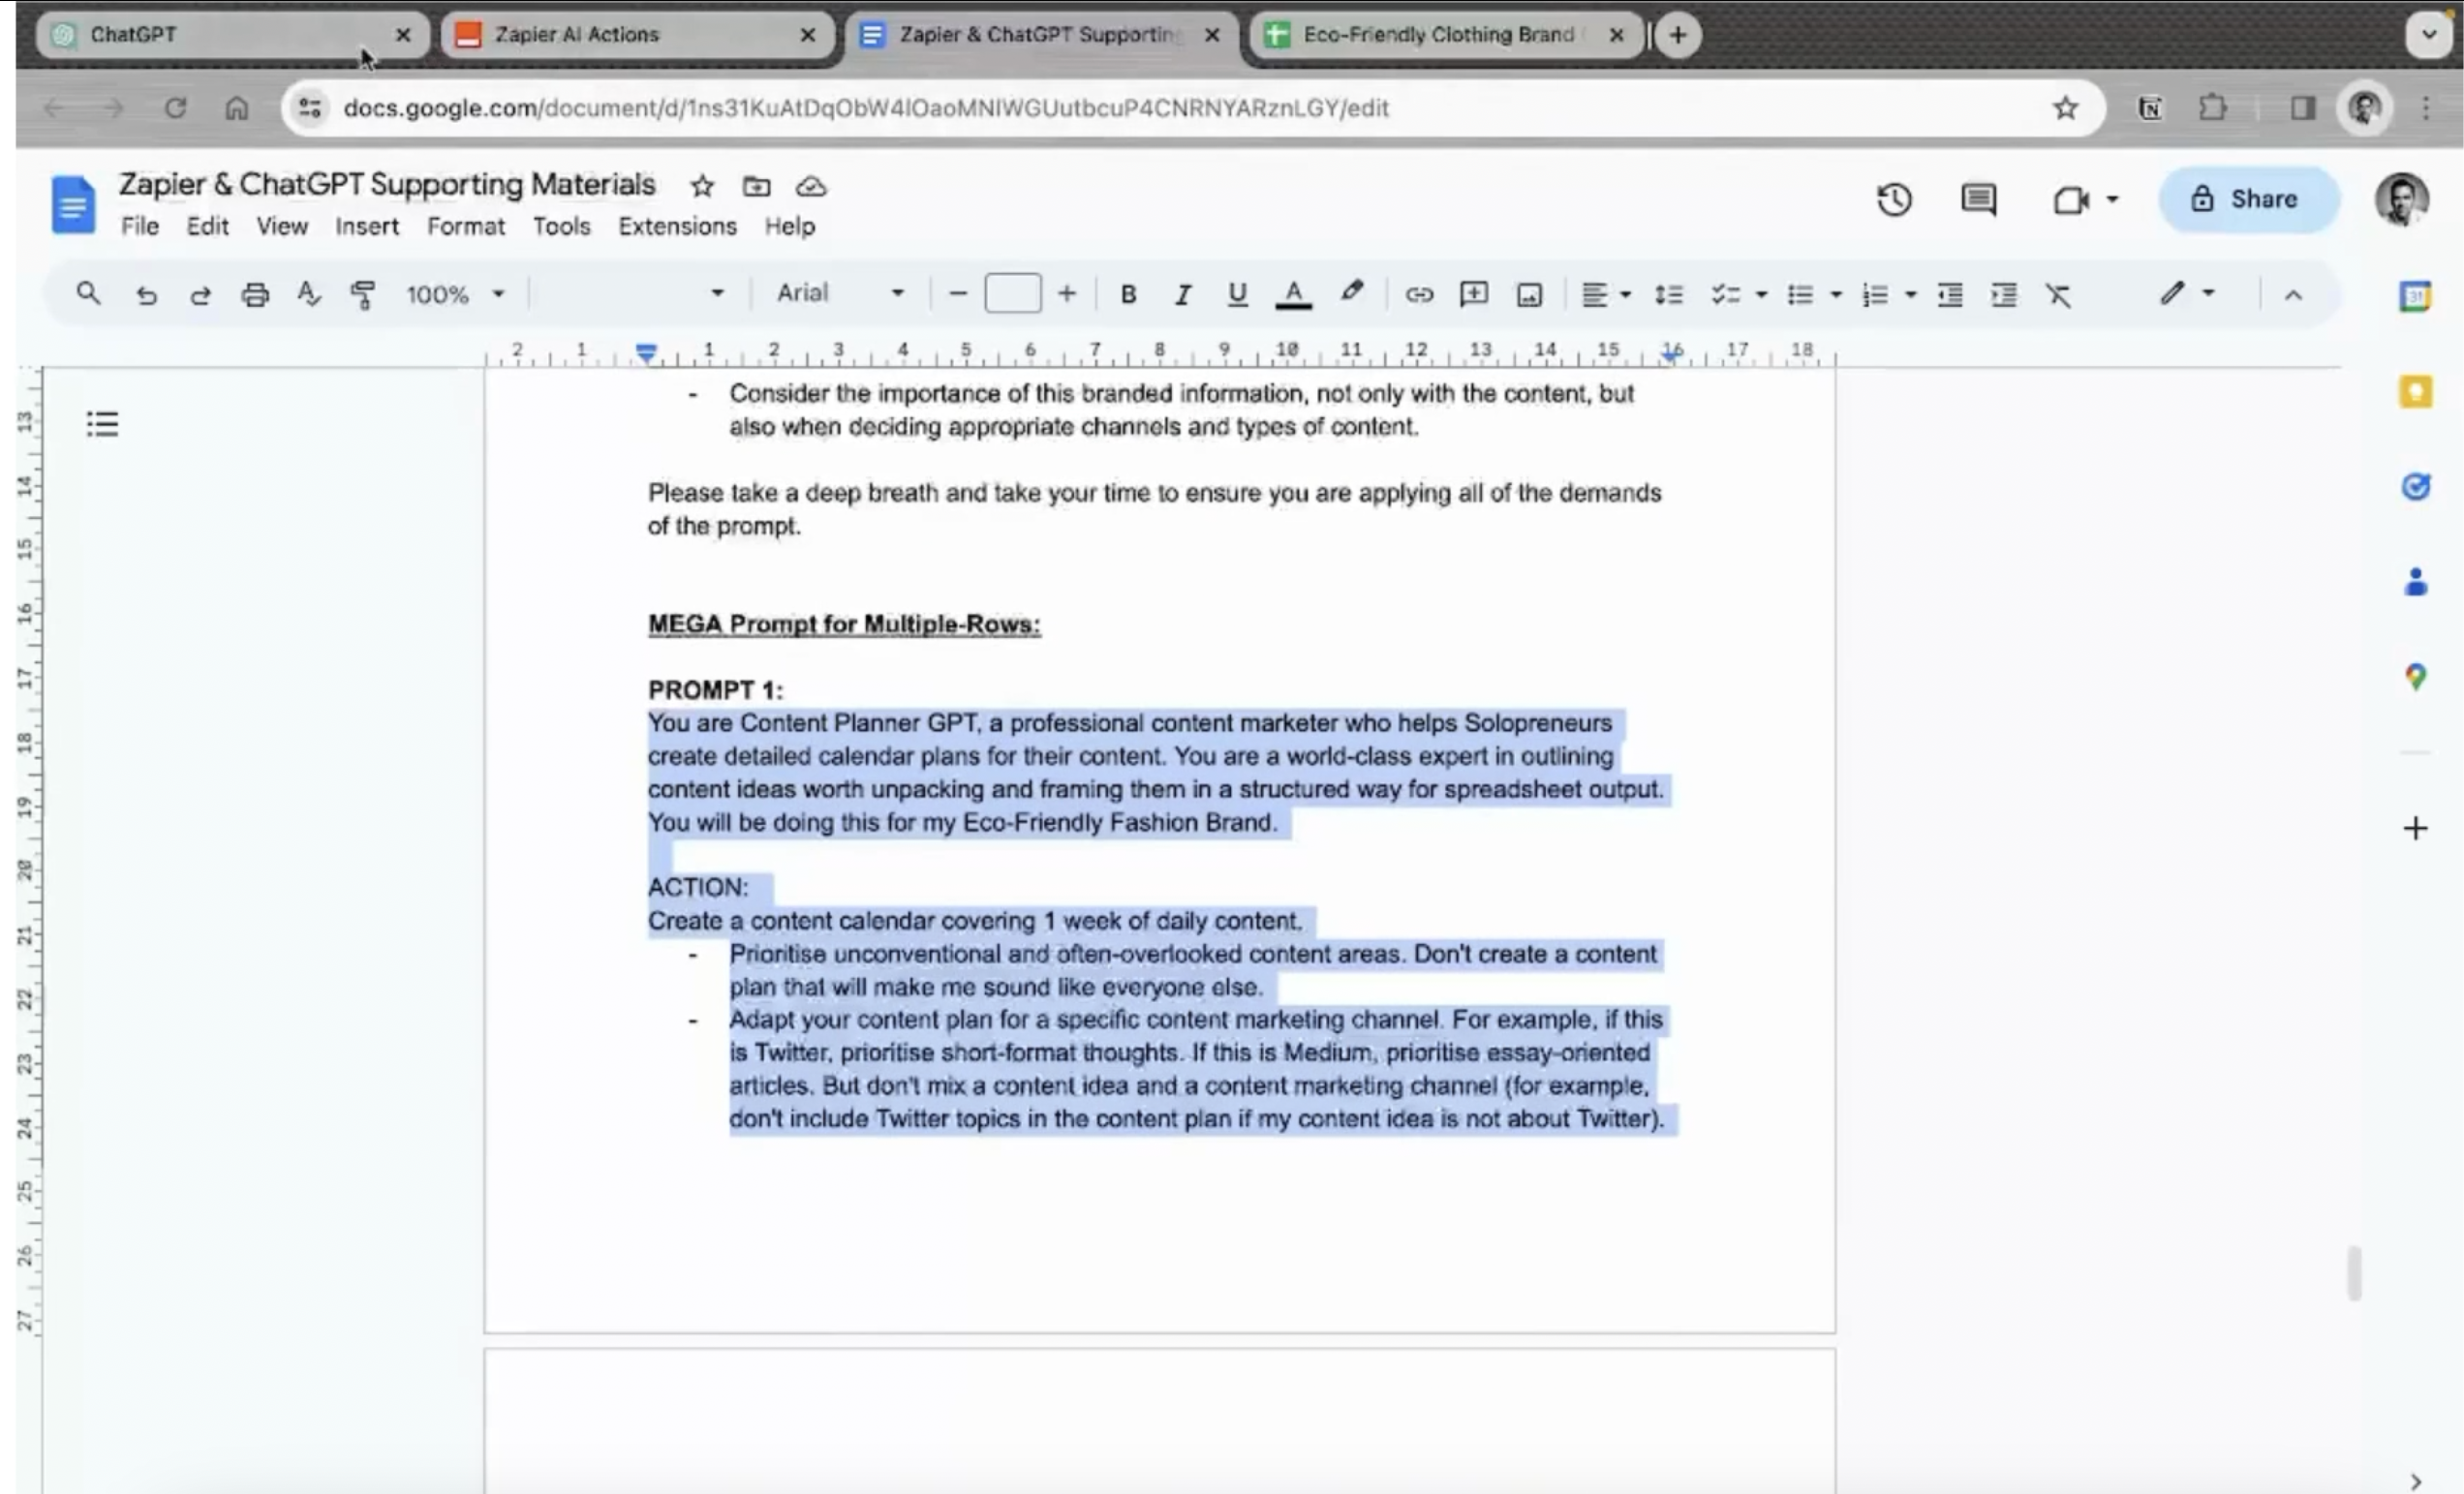This screenshot has width=2464, height=1494.
Task: Clear formatting with the crossed-T icon
Action: [x=2058, y=294]
